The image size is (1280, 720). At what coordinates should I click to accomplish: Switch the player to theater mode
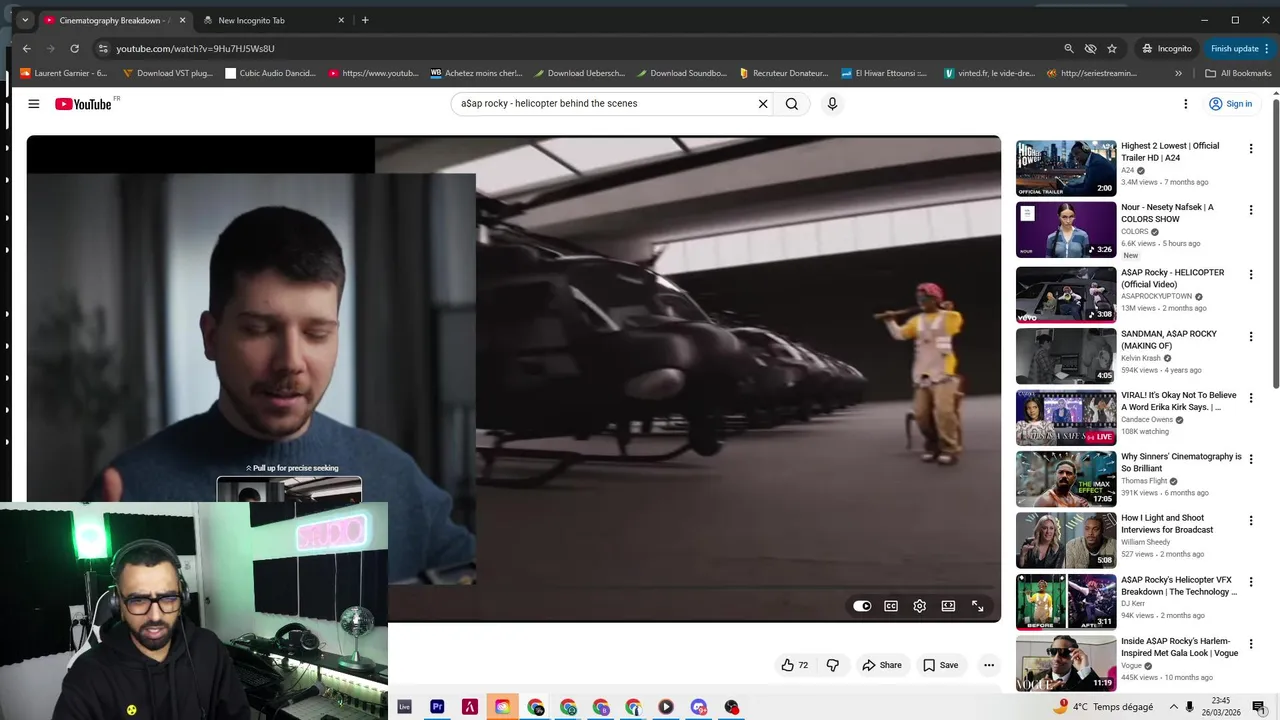948,606
